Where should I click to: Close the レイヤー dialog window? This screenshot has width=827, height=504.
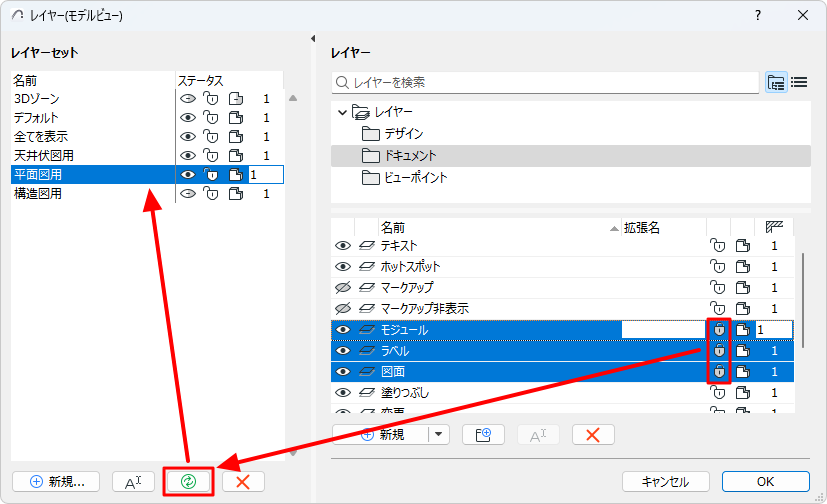[803, 15]
